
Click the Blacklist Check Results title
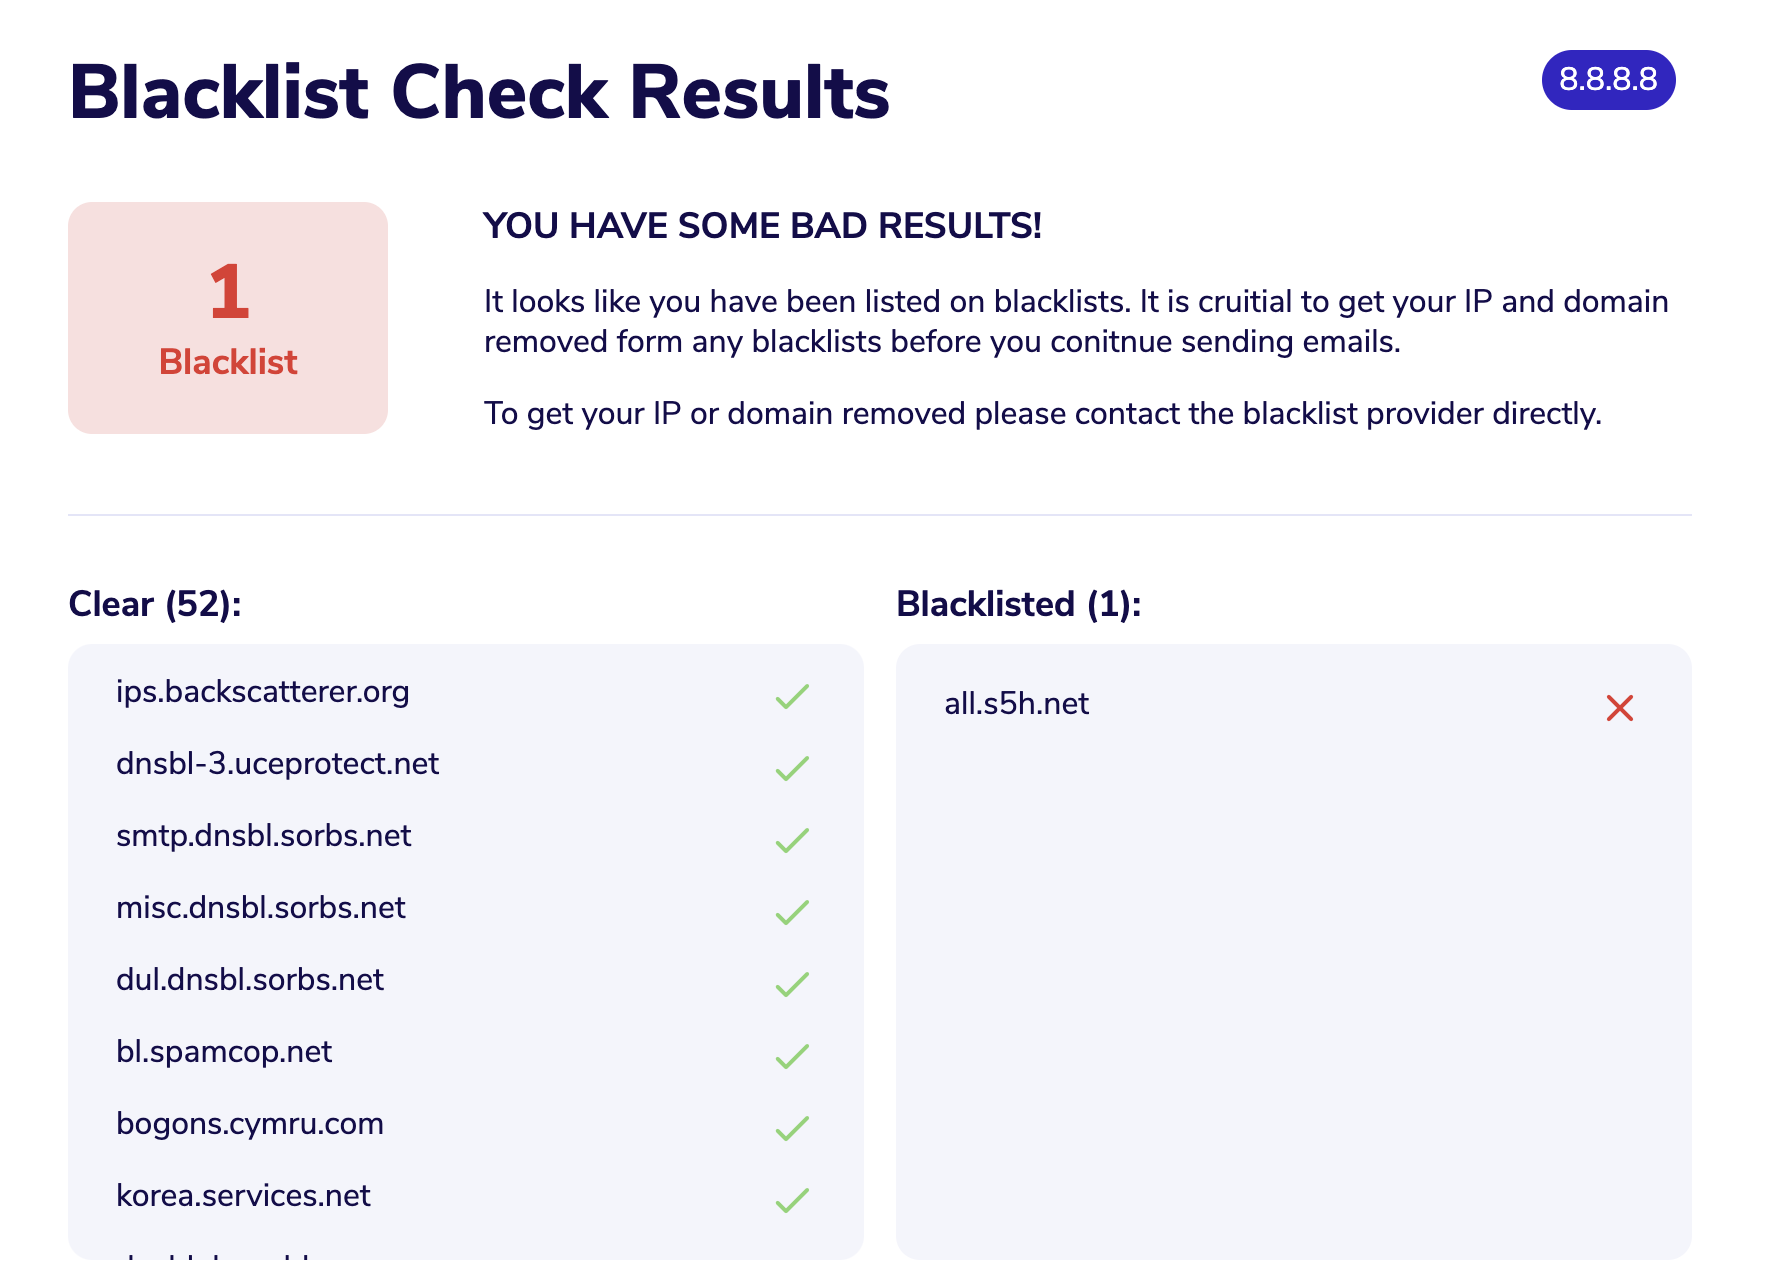(x=479, y=92)
